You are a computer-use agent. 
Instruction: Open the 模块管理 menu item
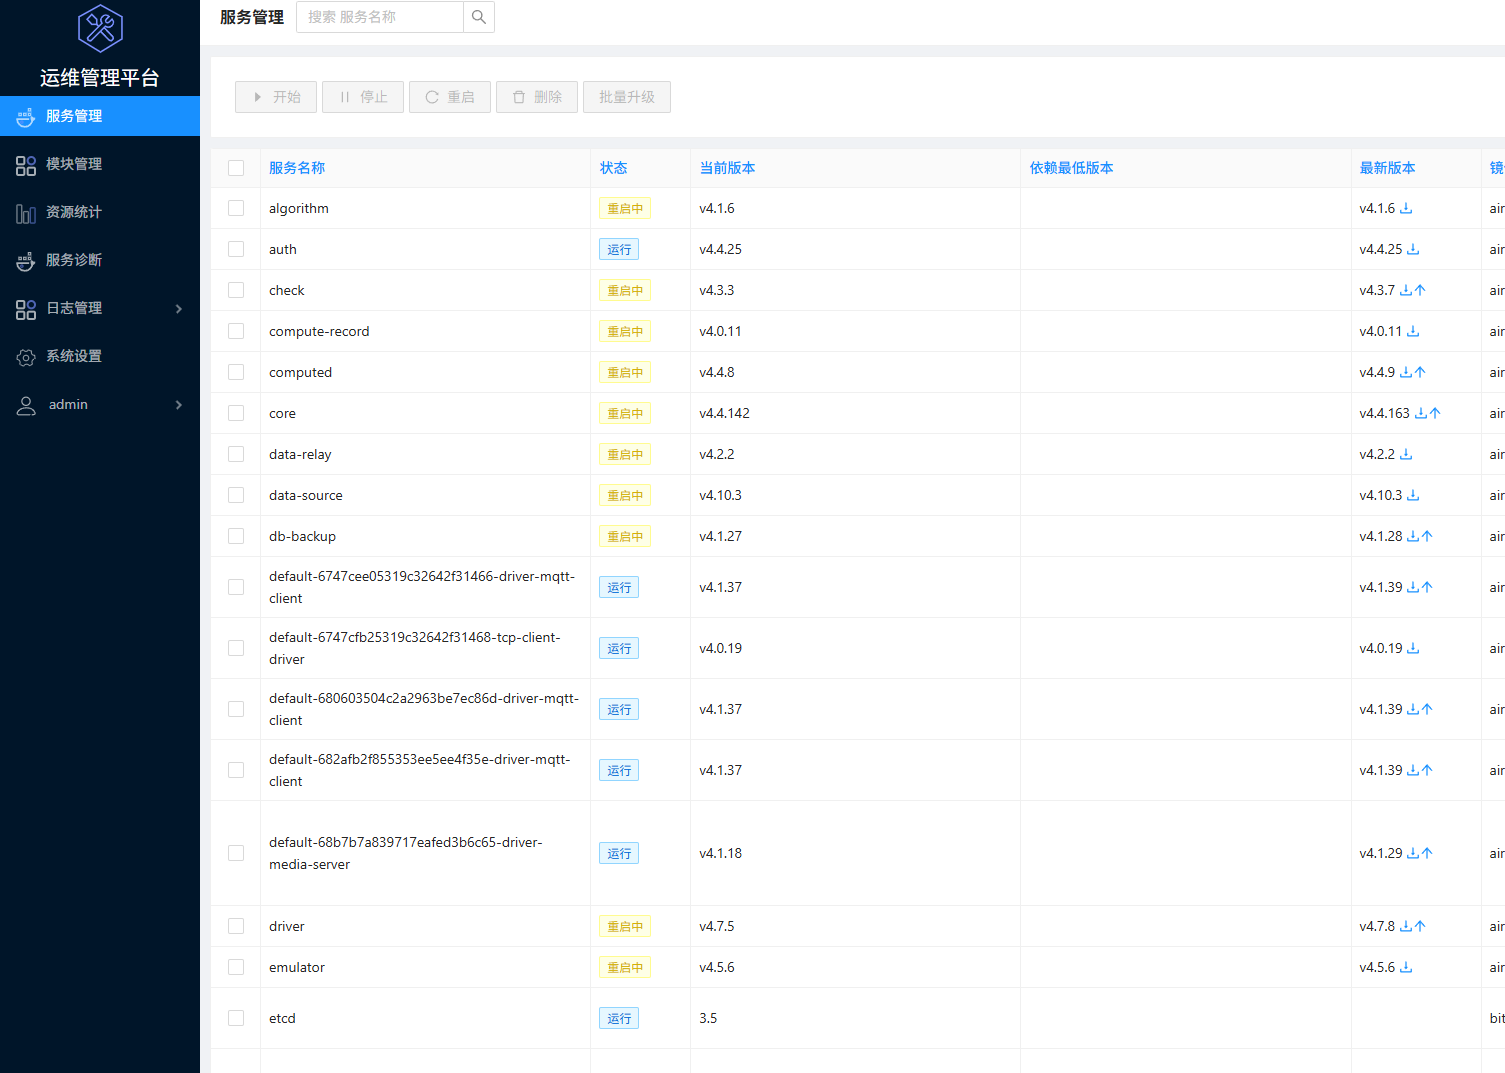(74, 164)
